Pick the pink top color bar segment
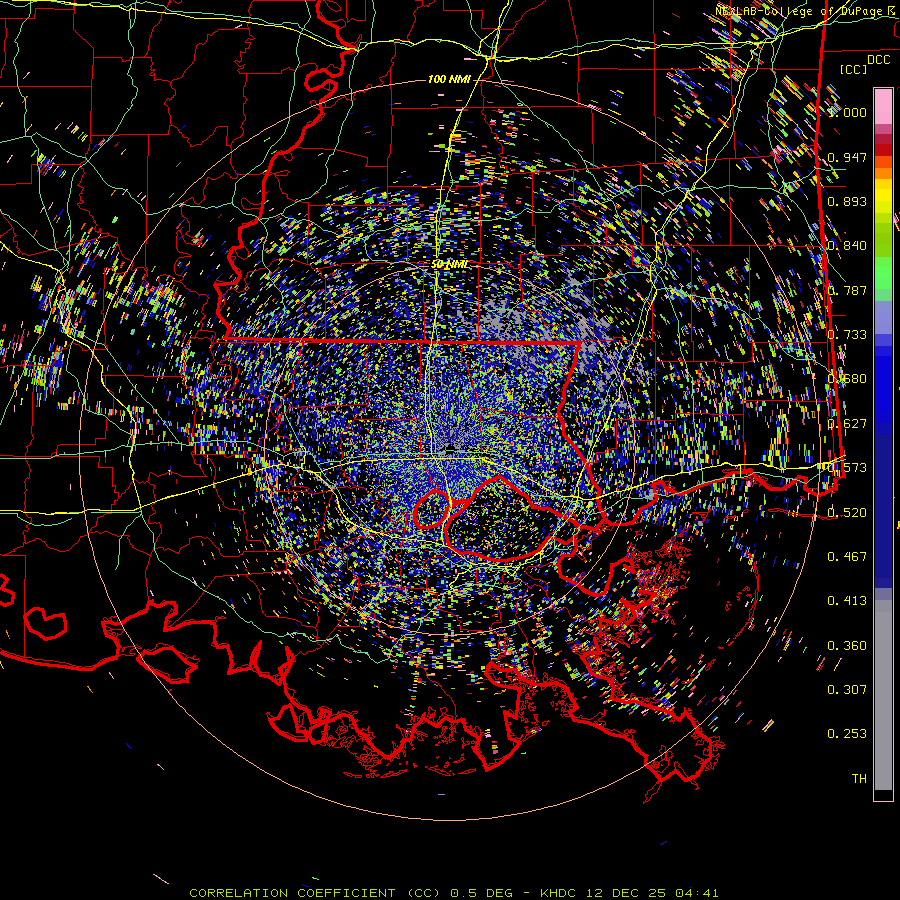 883,106
